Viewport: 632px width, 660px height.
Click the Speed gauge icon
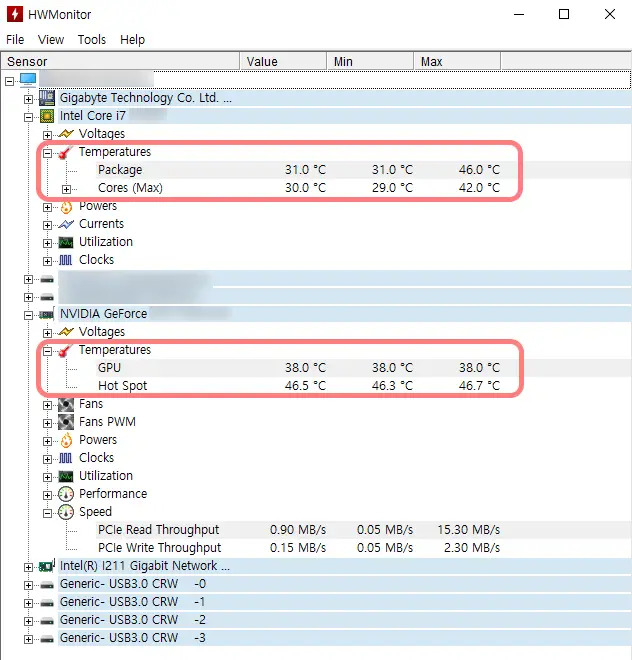coord(66,512)
